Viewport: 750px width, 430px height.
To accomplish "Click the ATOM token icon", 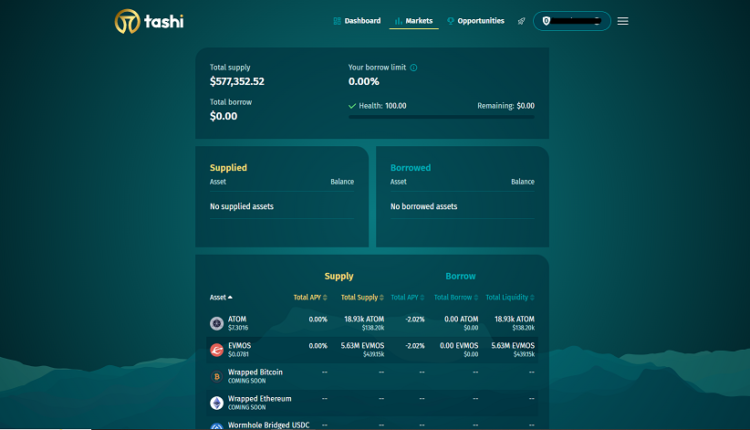I will point(216,323).
